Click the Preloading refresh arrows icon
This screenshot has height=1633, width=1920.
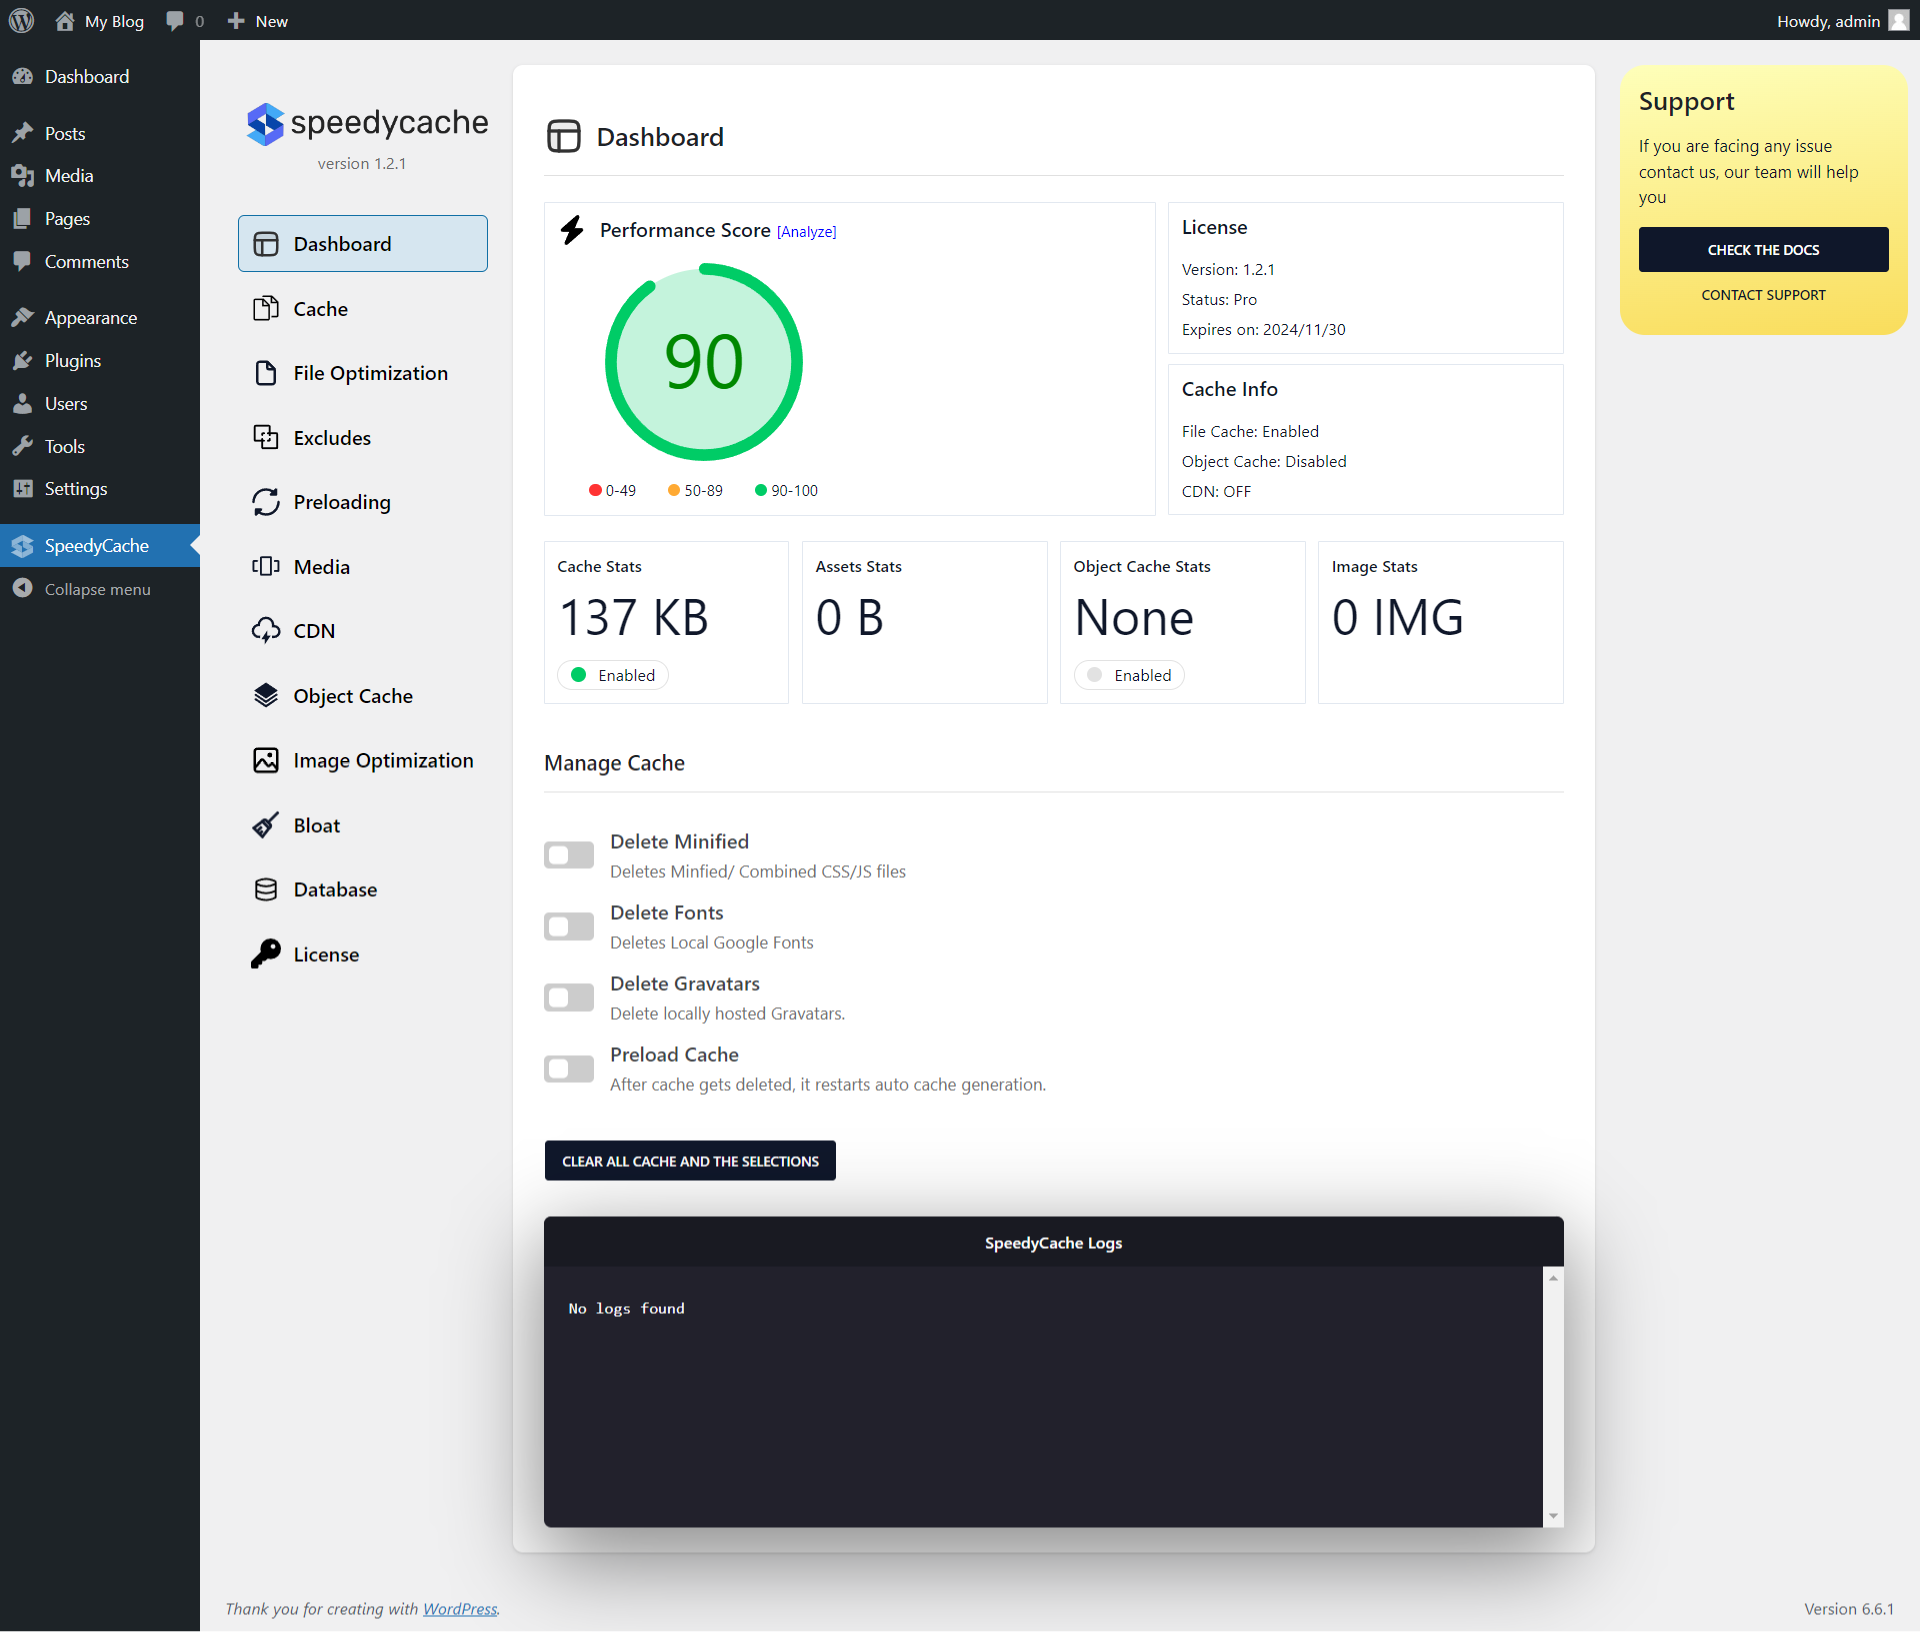coord(265,502)
